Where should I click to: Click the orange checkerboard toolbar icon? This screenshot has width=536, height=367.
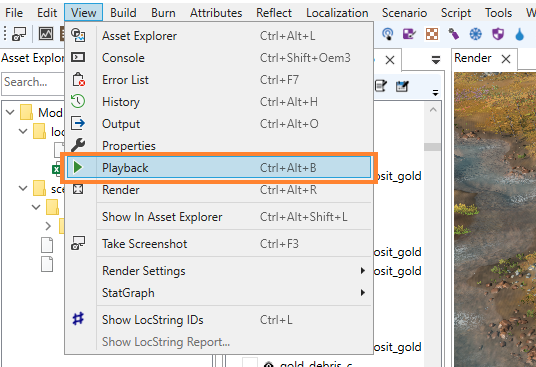pos(432,34)
